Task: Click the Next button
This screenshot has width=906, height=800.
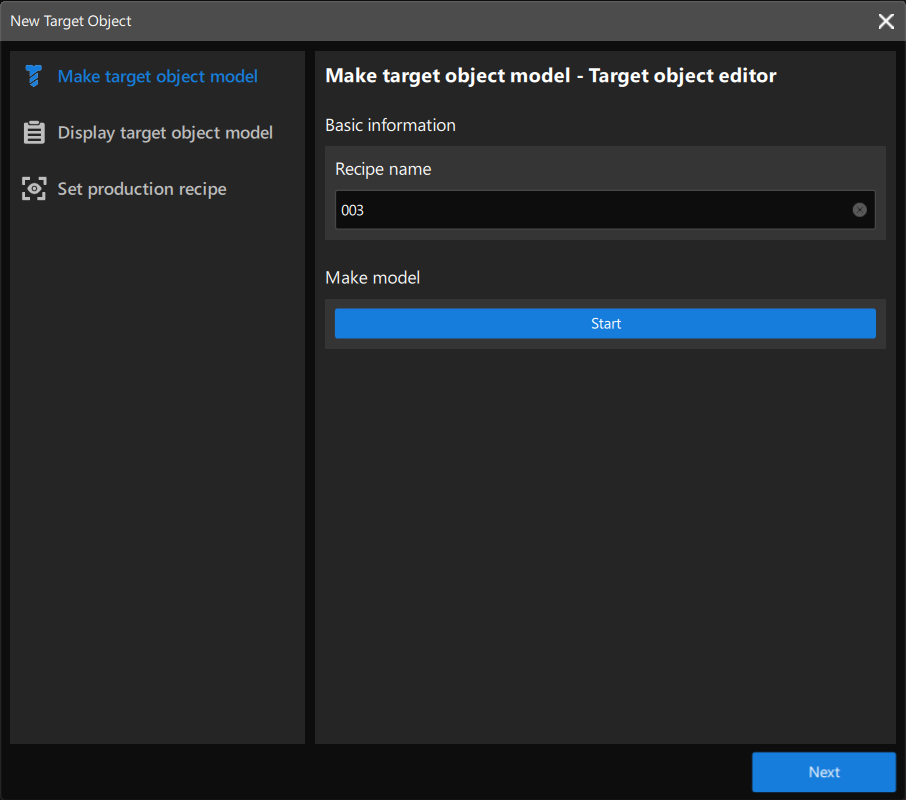Action: [x=823, y=772]
